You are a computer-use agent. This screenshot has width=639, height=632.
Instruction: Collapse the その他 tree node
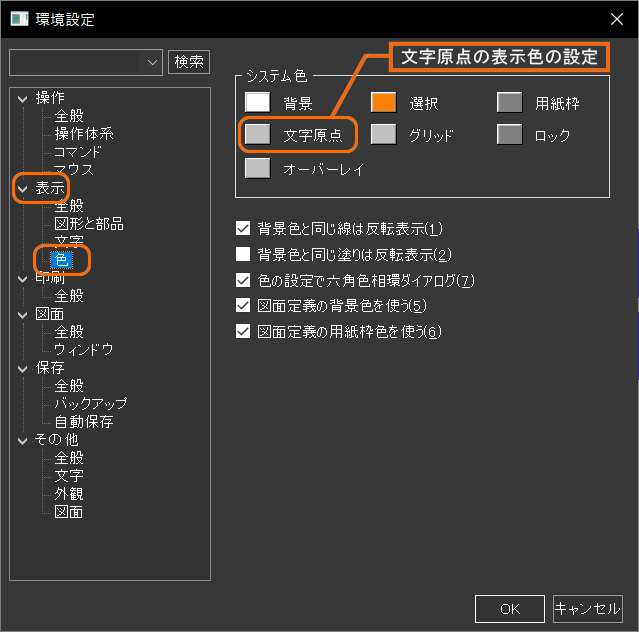pyautogui.click(x=22, y=440)
